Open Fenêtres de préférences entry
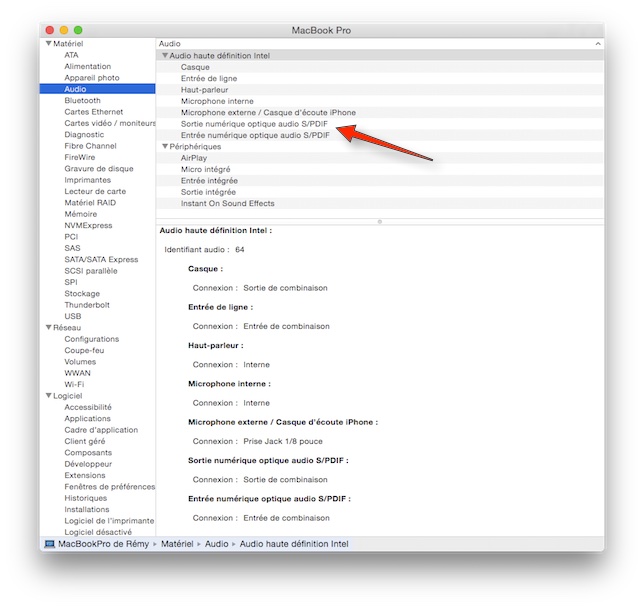This screenshot has height=609, width=644. 110,487
